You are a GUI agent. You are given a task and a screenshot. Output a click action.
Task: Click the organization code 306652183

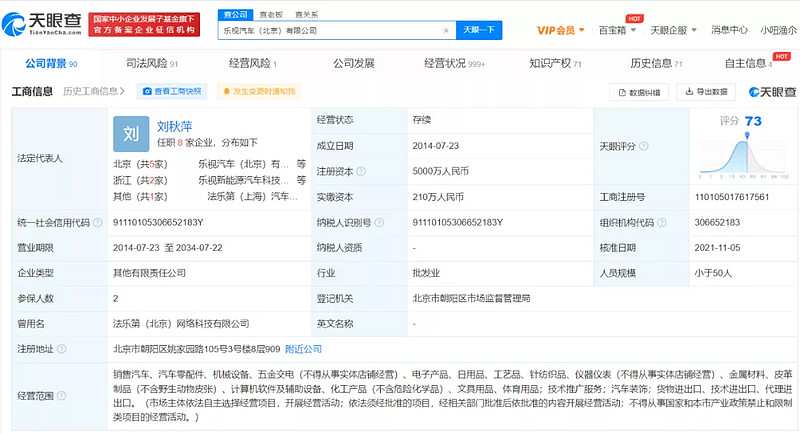tap(717, 222)
